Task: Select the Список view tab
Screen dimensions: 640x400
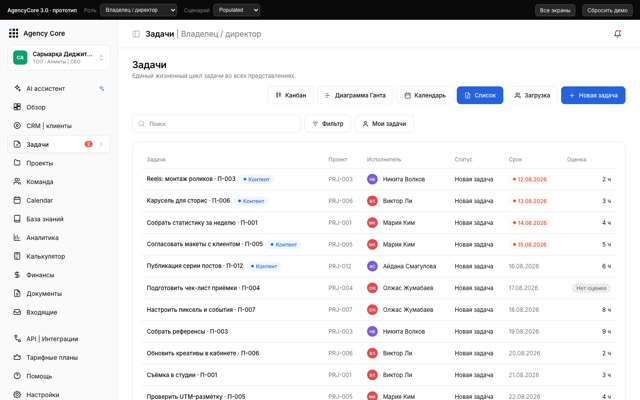Action: (480, 95)
